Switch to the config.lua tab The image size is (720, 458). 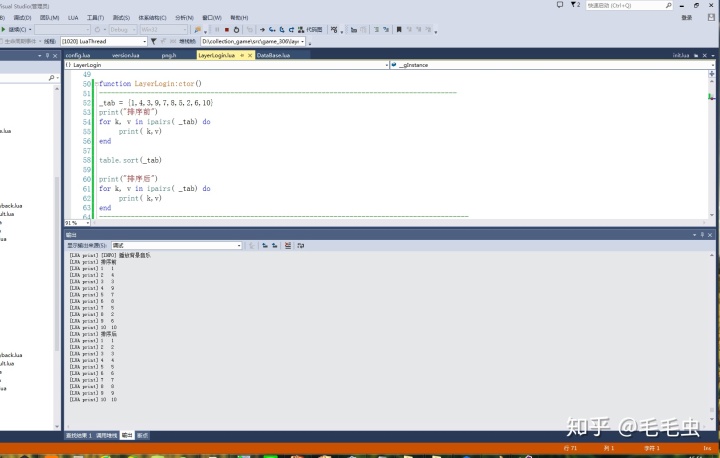[78, 55]
